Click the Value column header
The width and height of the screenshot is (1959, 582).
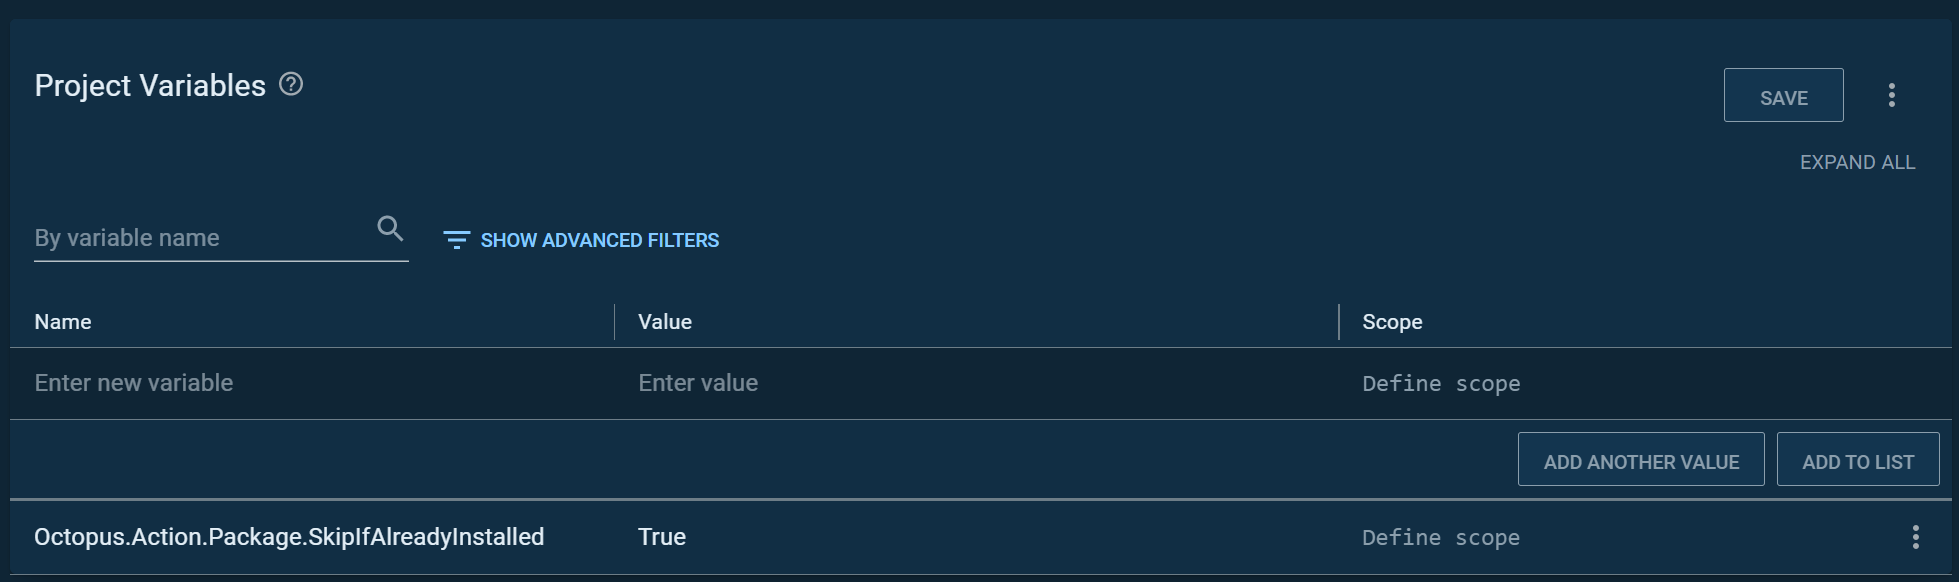click(663, 321)
